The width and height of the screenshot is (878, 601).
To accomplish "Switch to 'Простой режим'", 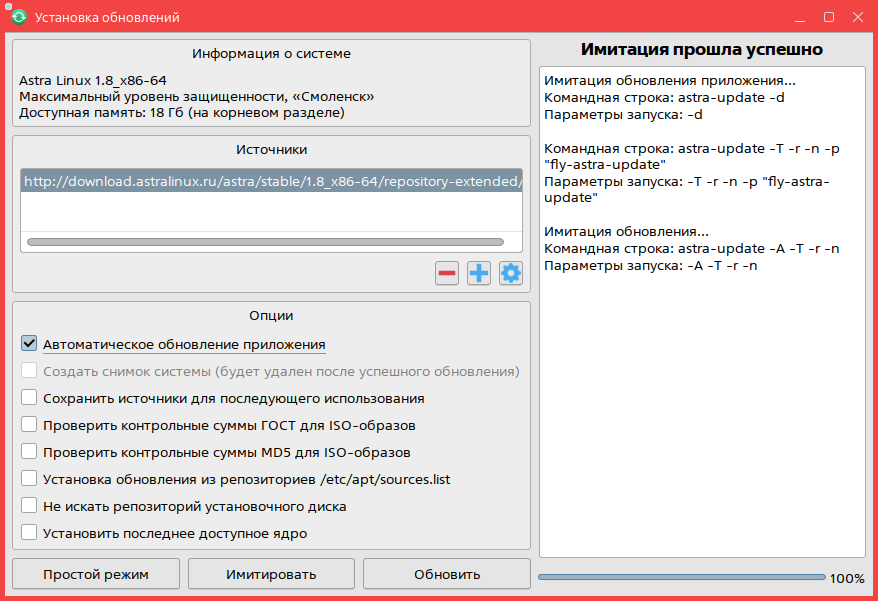I will [96, 574].
